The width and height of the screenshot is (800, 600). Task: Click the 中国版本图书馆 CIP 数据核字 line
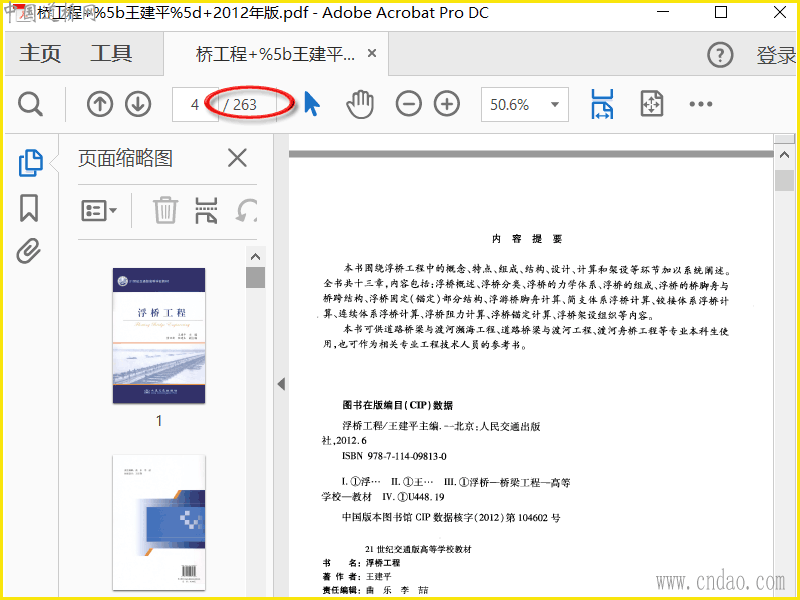click(x=451, y=517)
